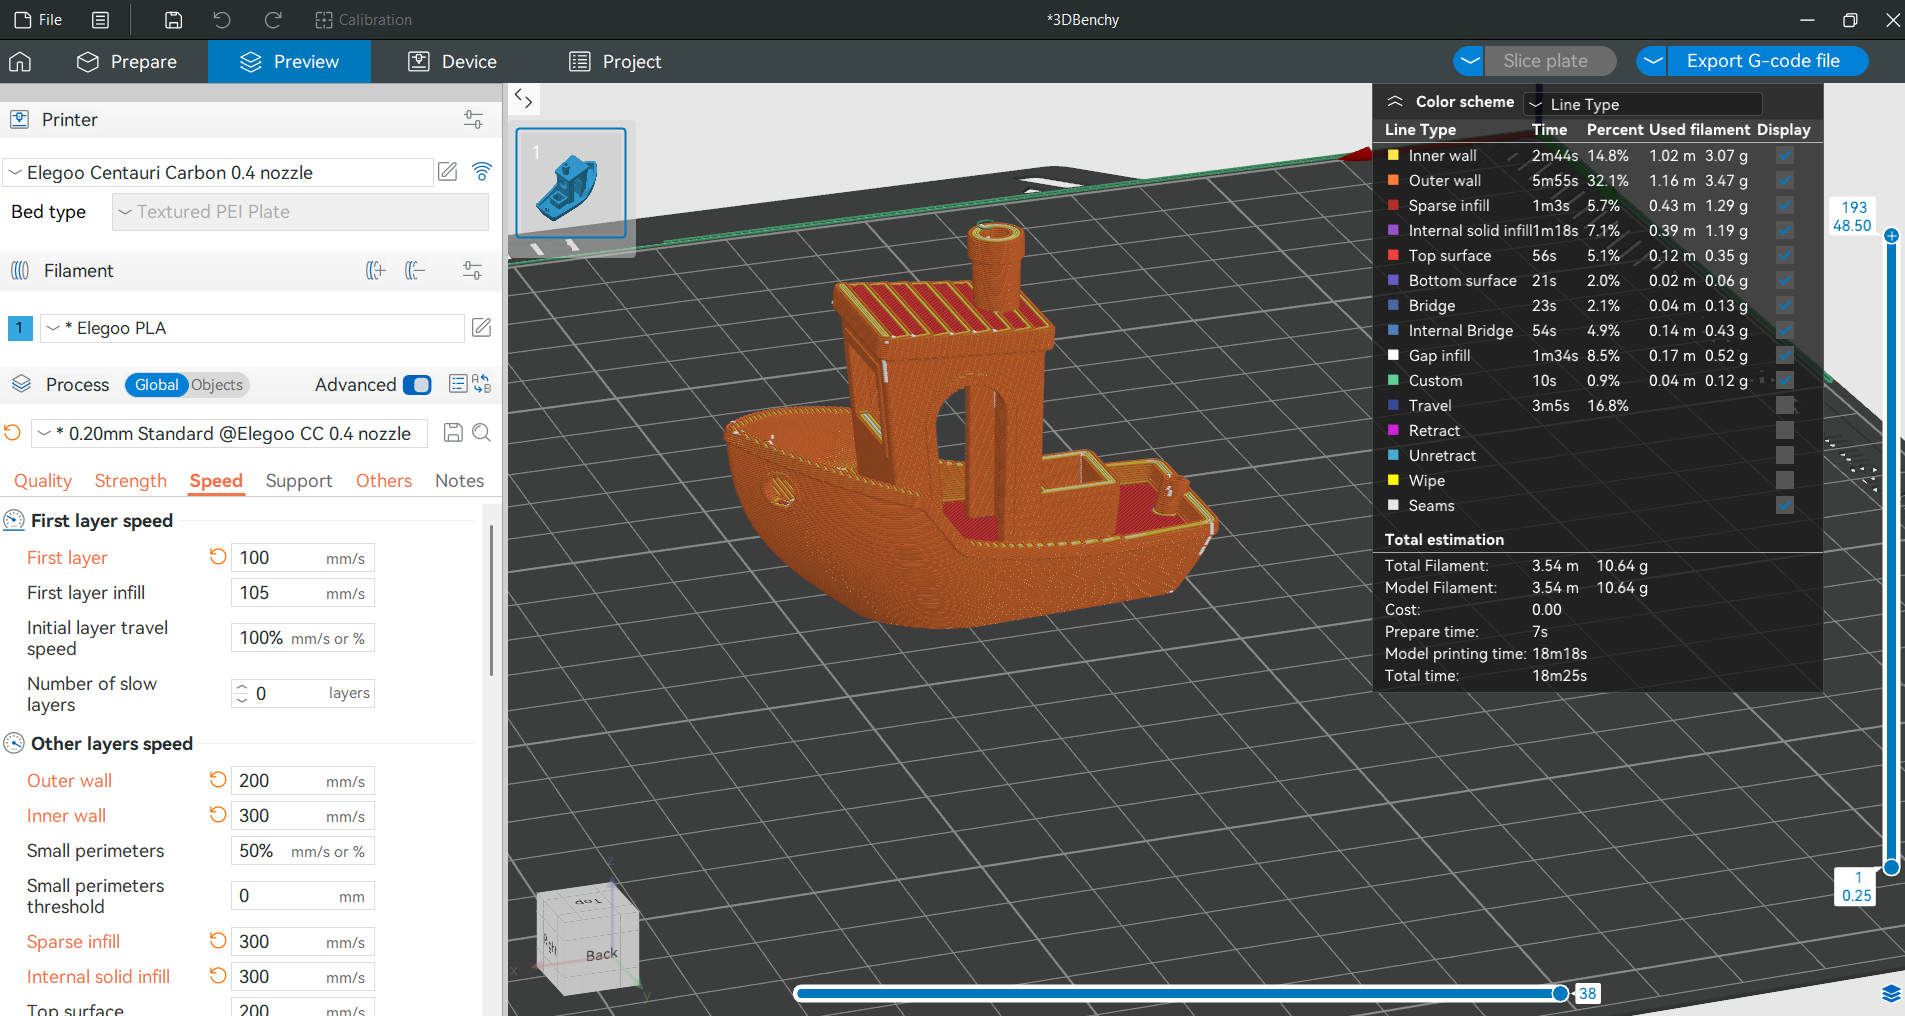Reset the process preset changes
Screen dimensions: 1905x1016
(x=12, y=433)
